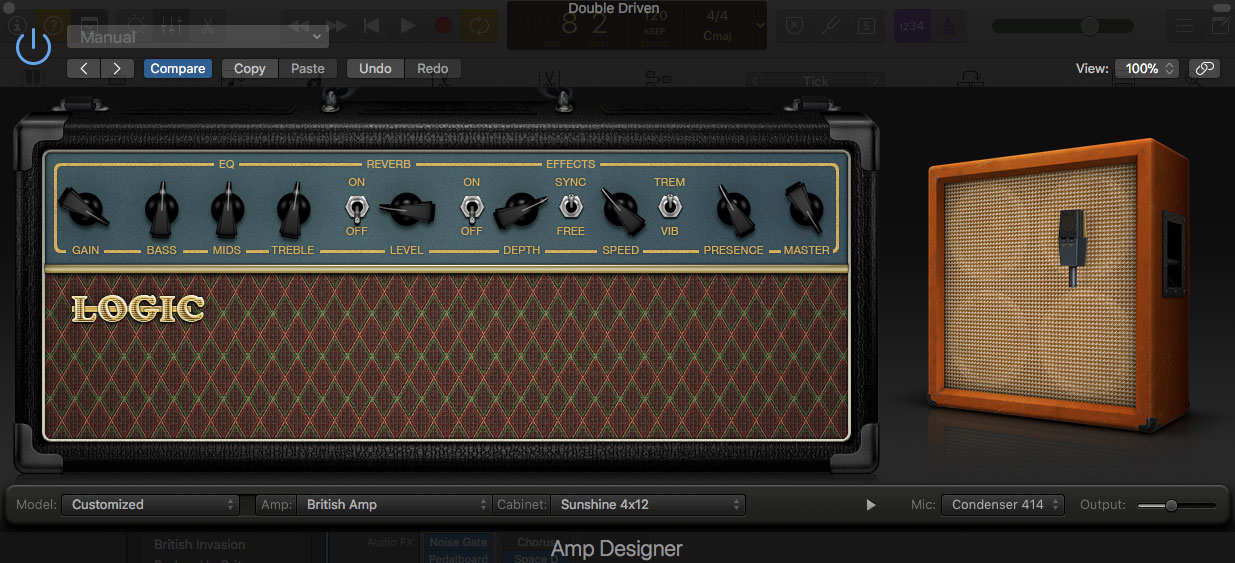Open the Cabinet dropdown showing Sunshine 4x12
Screen dimensions: 1235x563
click(x=648, y=505)
